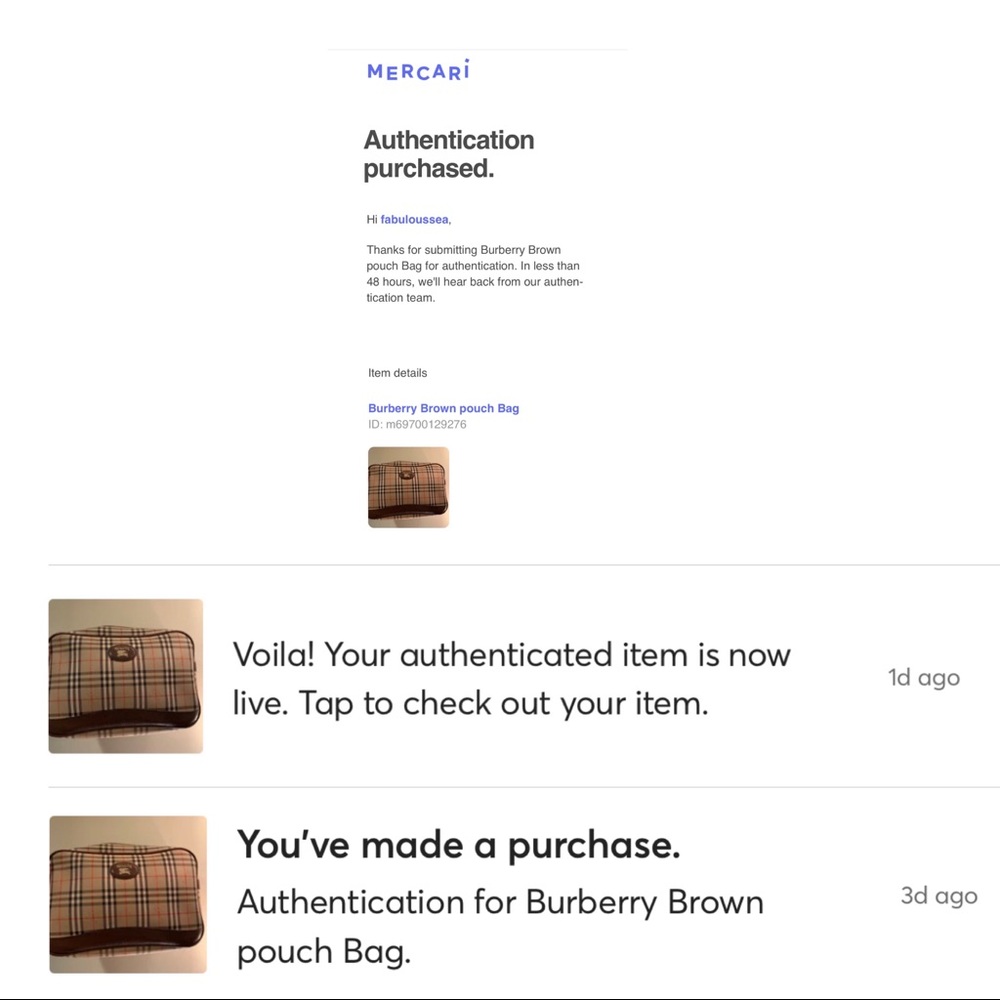Click the "Hi" greeting word
This screenshot has height=1000, width=1000.
coord(372,219)
